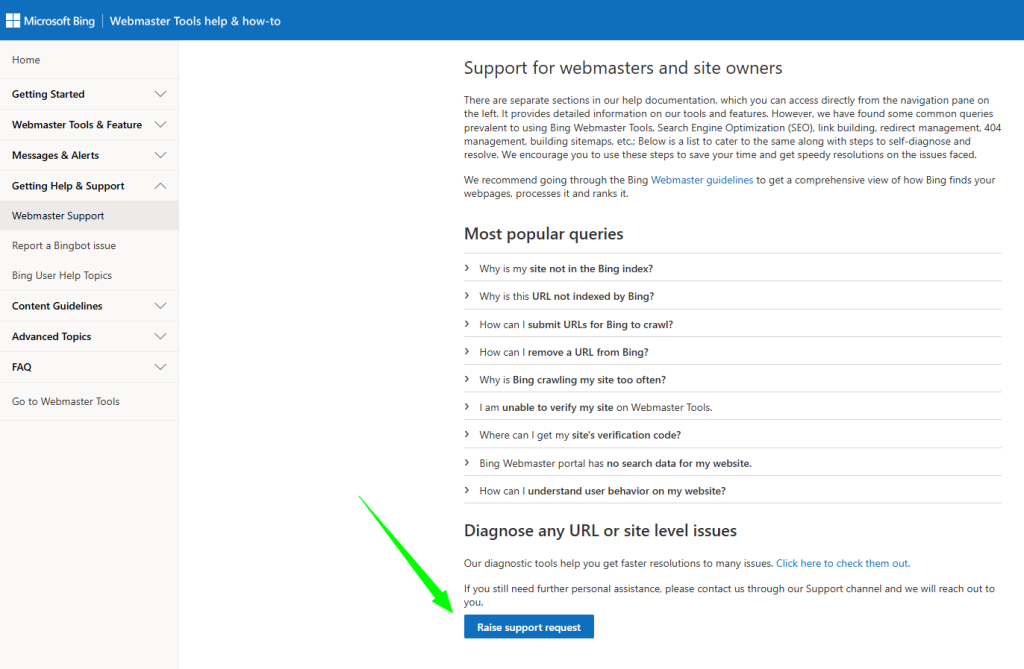This screenshot has height=669, width=1024.
Task: Open Report a Bingbot issue page
Action: [64, 246]
